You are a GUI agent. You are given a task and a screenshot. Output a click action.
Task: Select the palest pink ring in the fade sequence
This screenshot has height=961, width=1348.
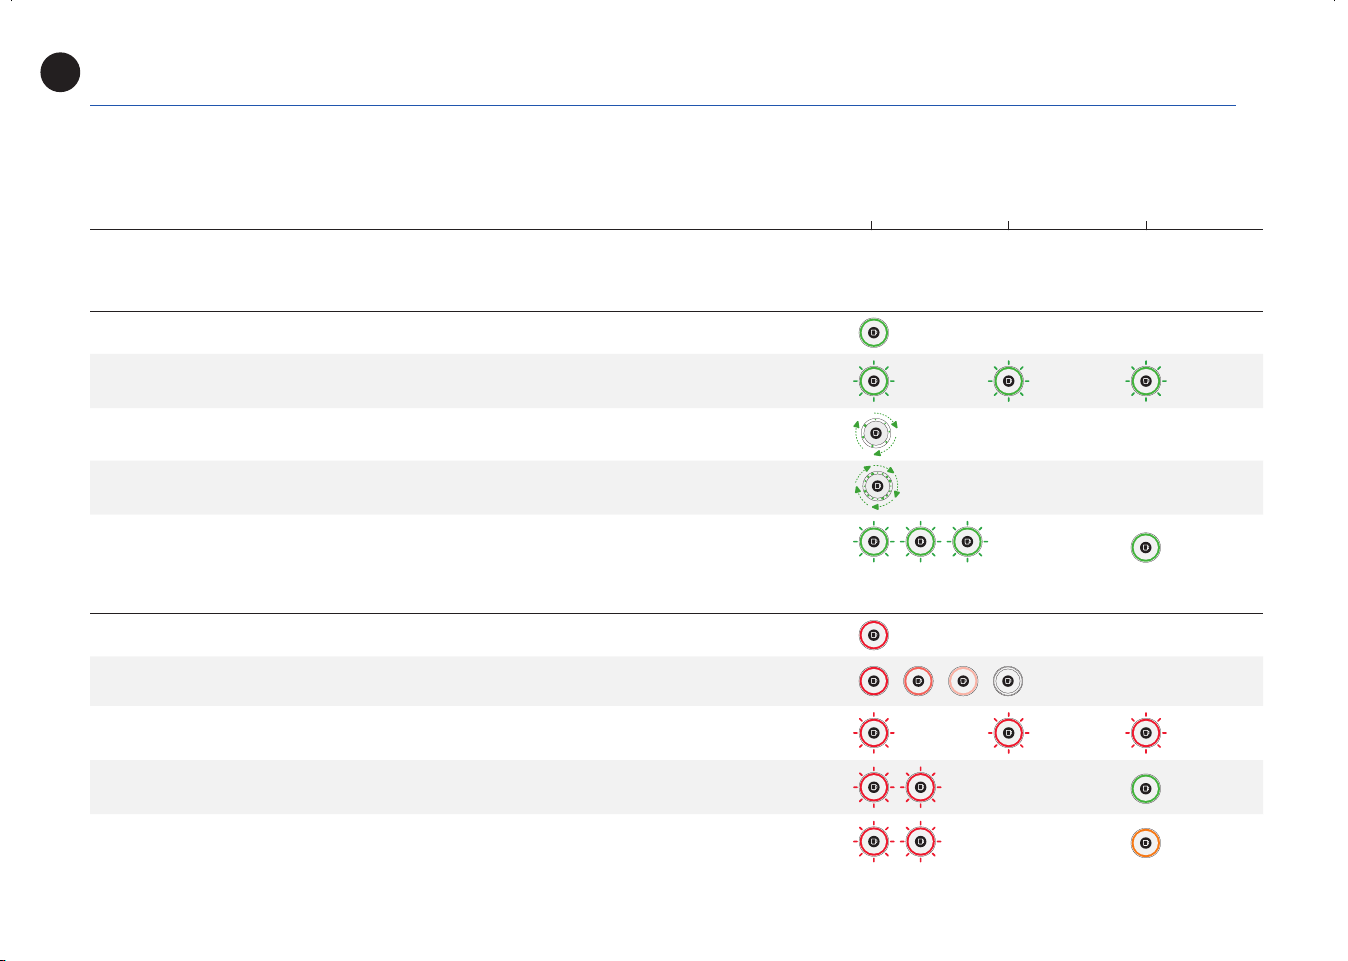coord(963,682)
